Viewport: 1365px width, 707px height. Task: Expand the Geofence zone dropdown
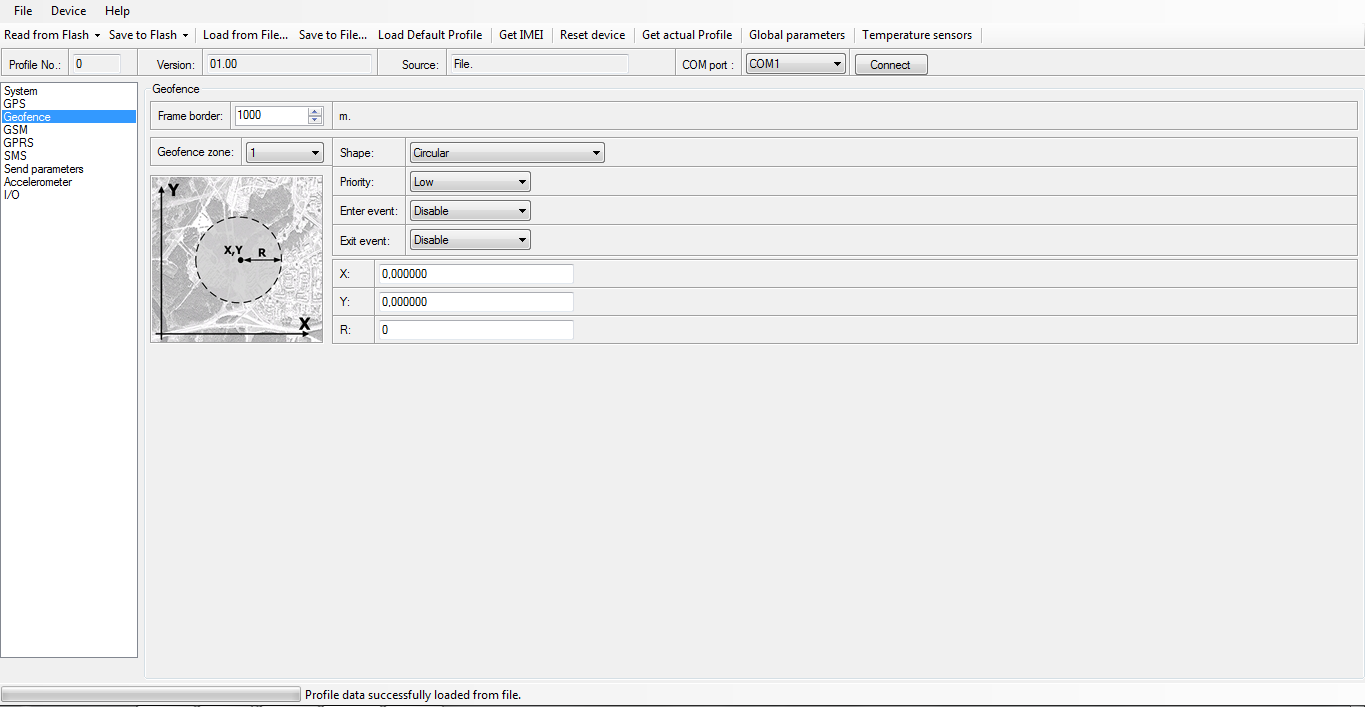click(x=285, y=153)
